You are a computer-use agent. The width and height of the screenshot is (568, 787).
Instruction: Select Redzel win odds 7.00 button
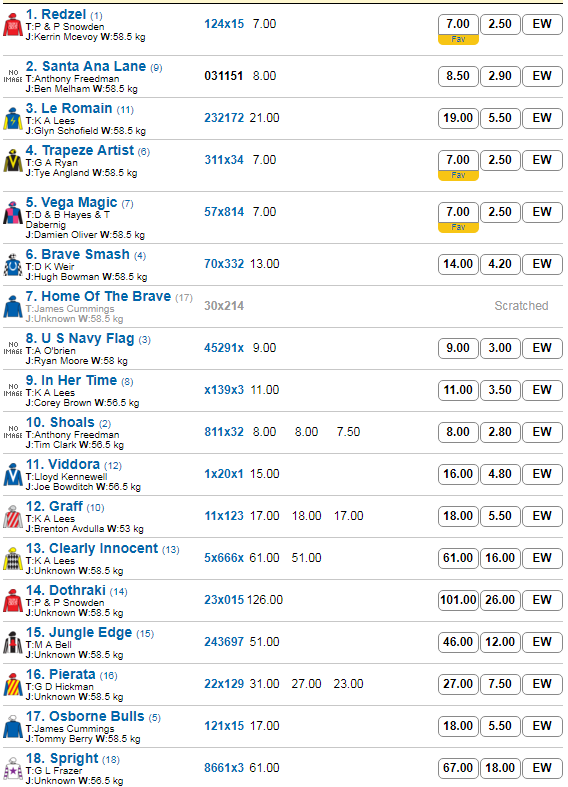pyautogui.click(x=458, y=24)
